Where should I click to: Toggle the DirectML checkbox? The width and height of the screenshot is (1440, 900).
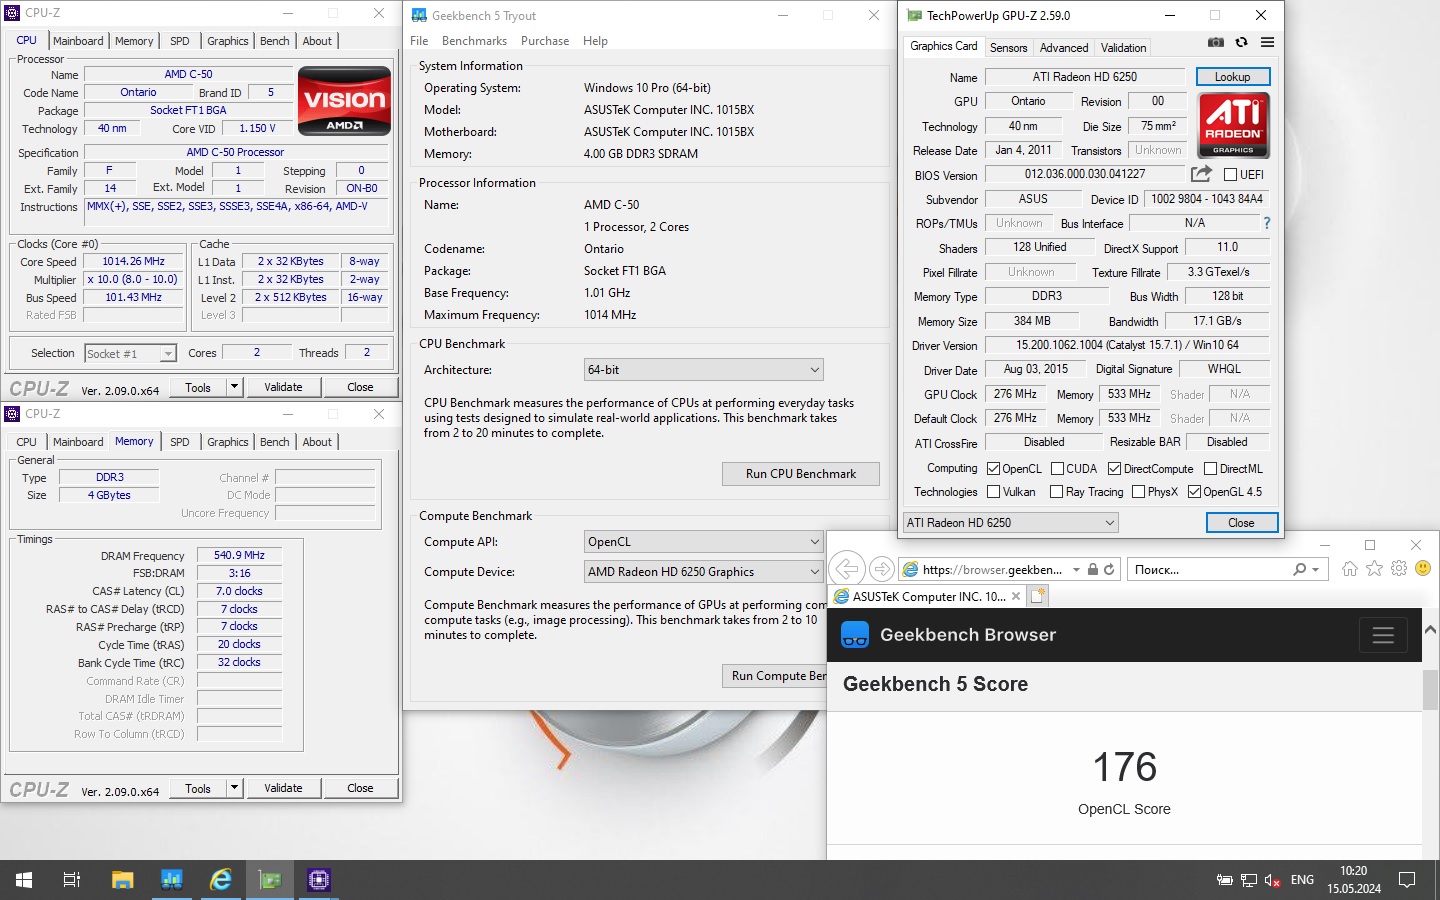point(1210,468)
